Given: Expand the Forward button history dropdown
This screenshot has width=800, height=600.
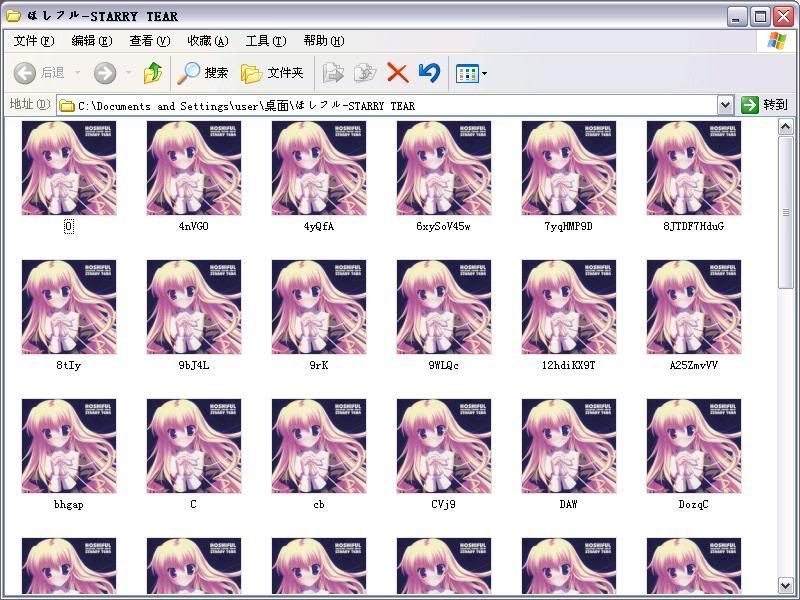Looking at the screenshot, I should [x=129, y=73].
